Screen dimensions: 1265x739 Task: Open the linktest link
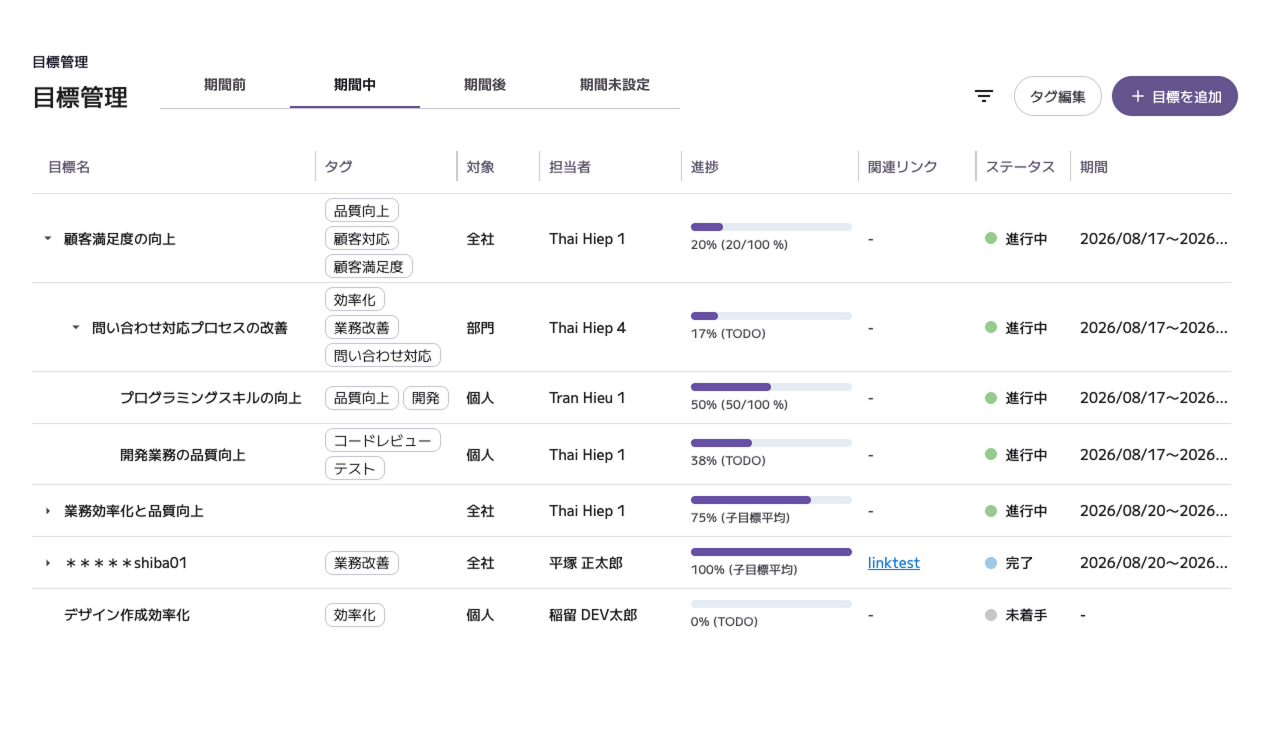click(894, 563)
